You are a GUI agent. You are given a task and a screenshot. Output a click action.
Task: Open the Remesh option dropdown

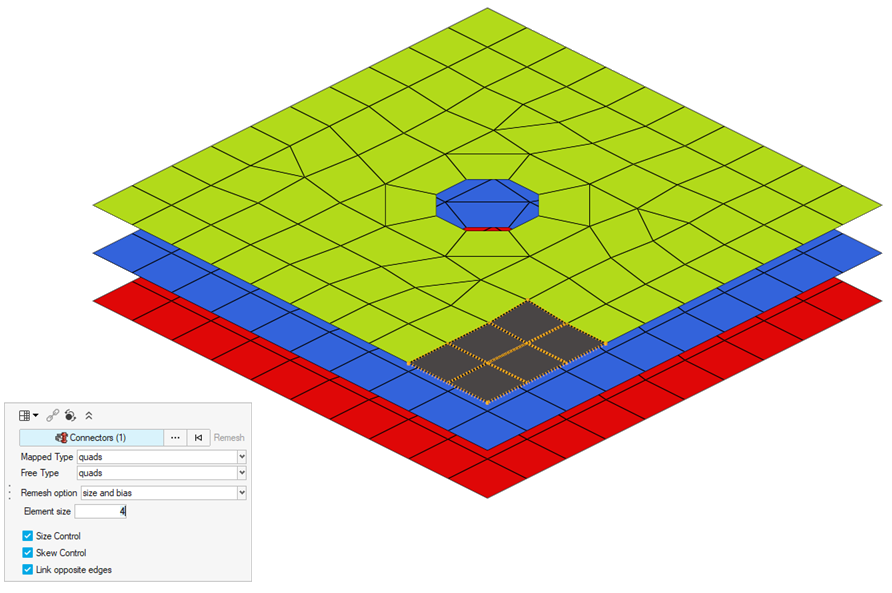point(164,493)
